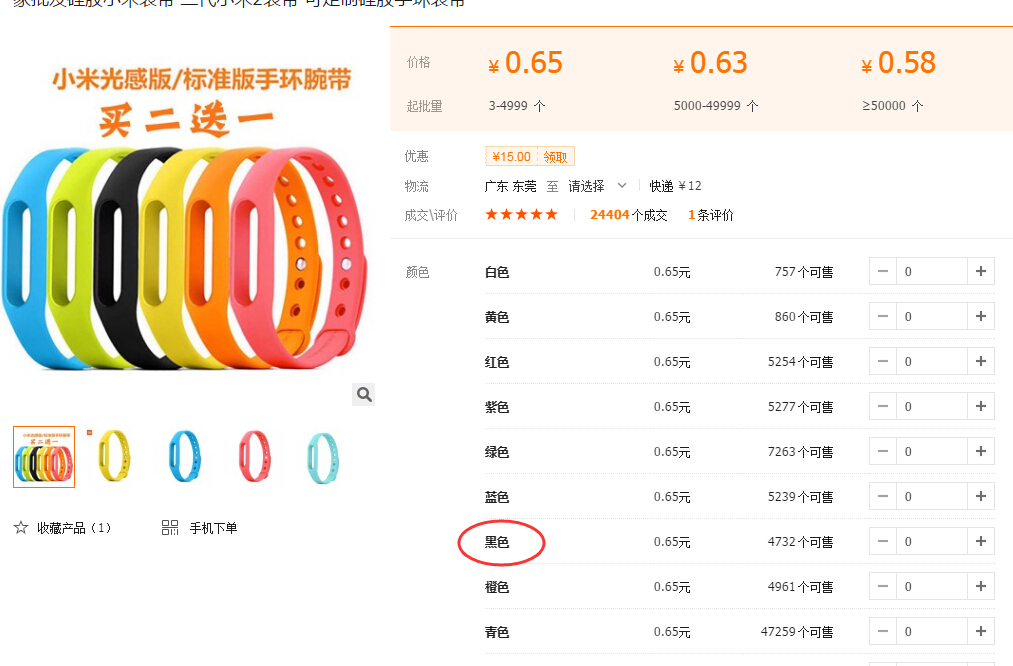Open the image magnifier search icon
Viewport: 1013px width, 666px height.
coord(364,394)
